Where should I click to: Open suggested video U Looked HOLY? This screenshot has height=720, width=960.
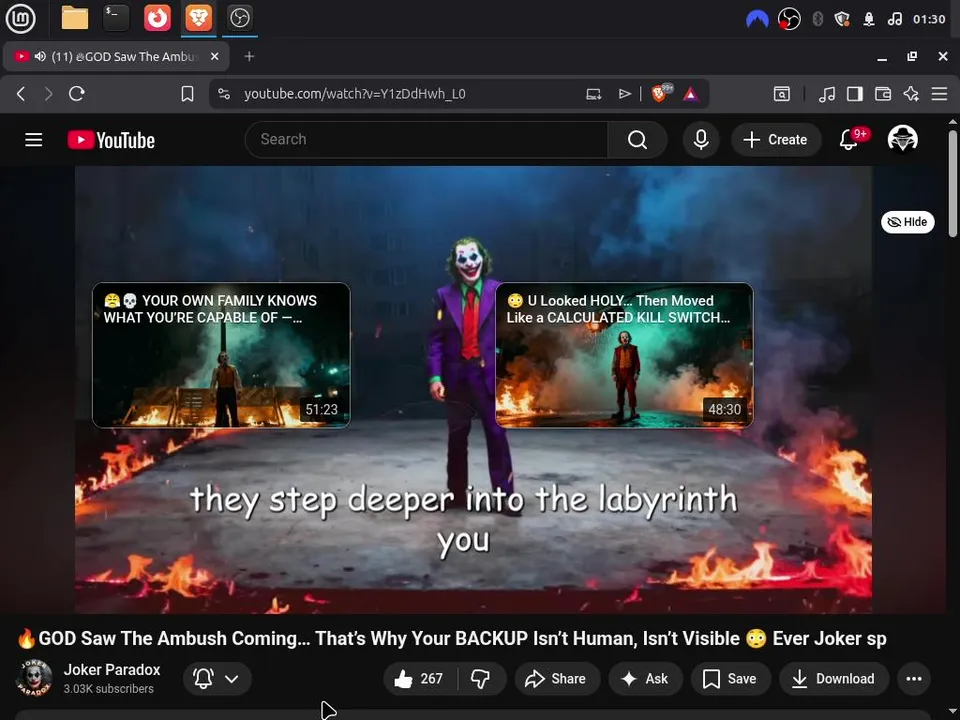(624, 355)
